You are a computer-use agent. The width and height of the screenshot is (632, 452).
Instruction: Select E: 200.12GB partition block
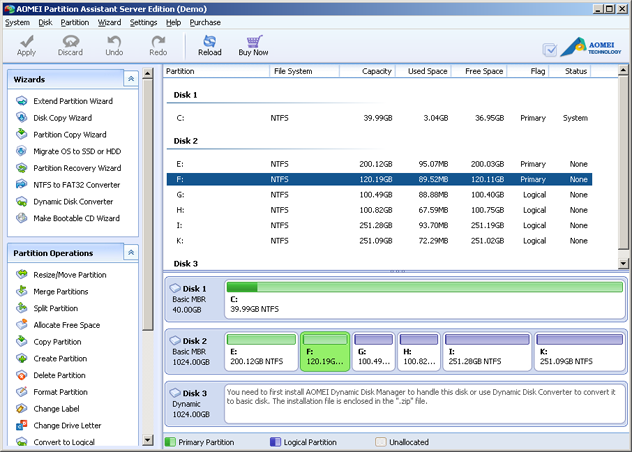(261, 351)
